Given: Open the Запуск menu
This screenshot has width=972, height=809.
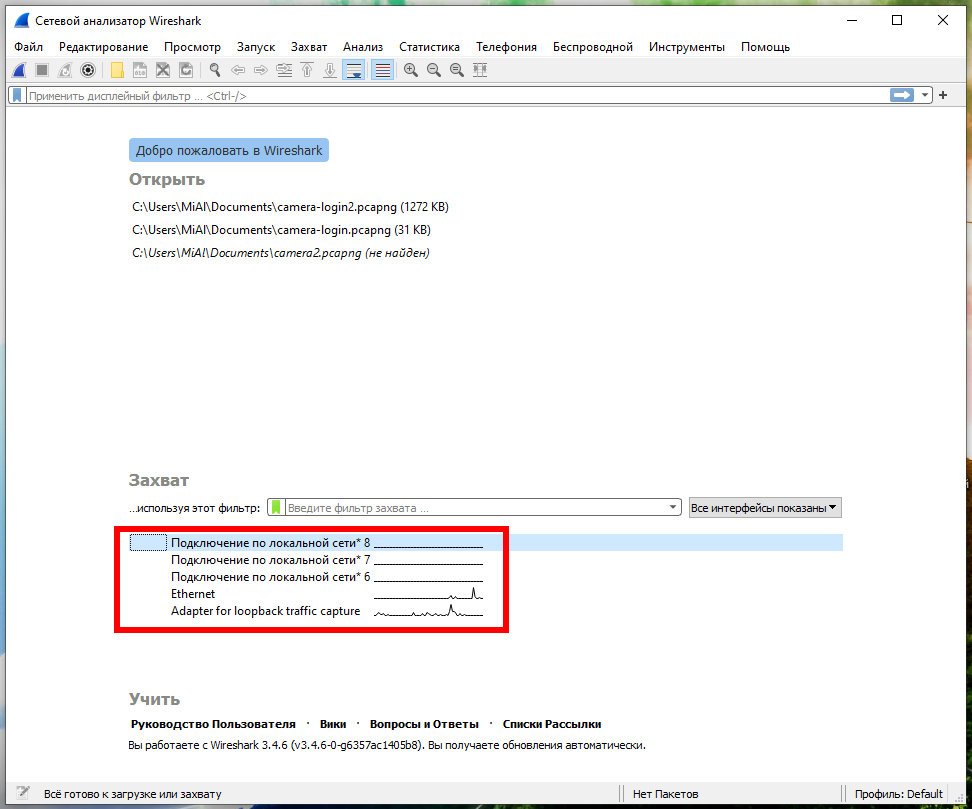Looking at the screenshot, I should tap(255, 47).
